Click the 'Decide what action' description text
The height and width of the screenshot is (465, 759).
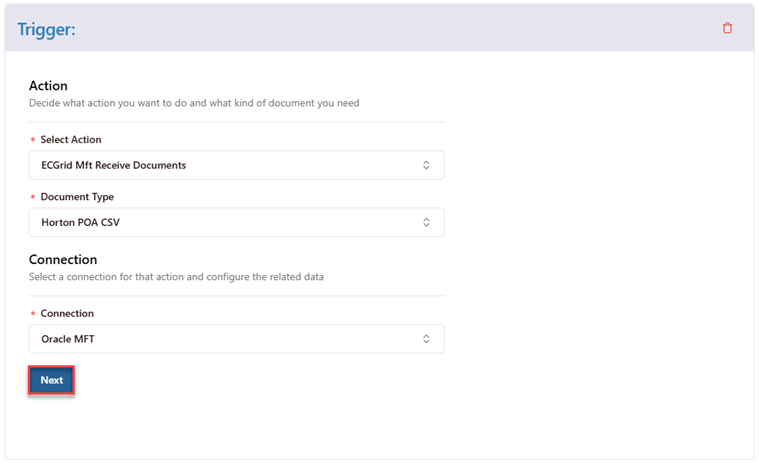pos(194,103)
